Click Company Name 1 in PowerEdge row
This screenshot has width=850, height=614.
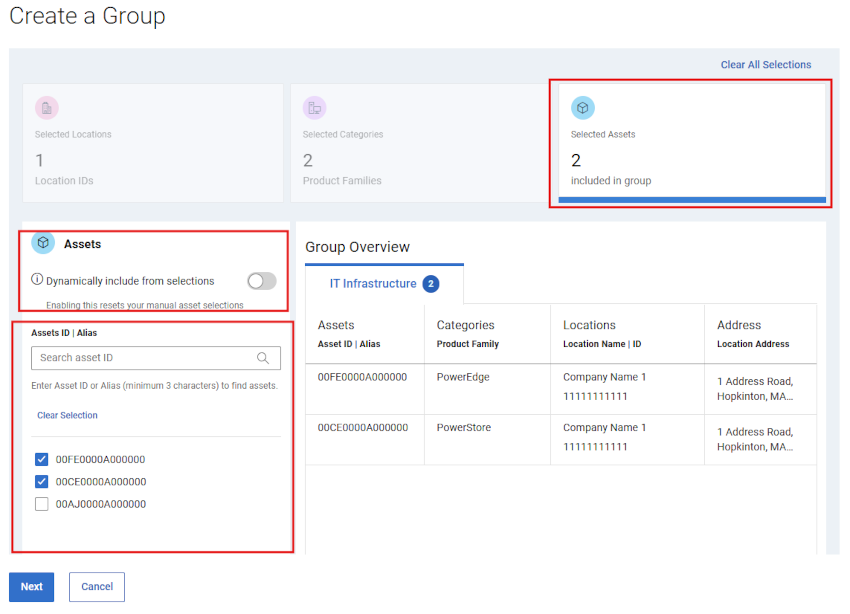[x=604, y=377]
